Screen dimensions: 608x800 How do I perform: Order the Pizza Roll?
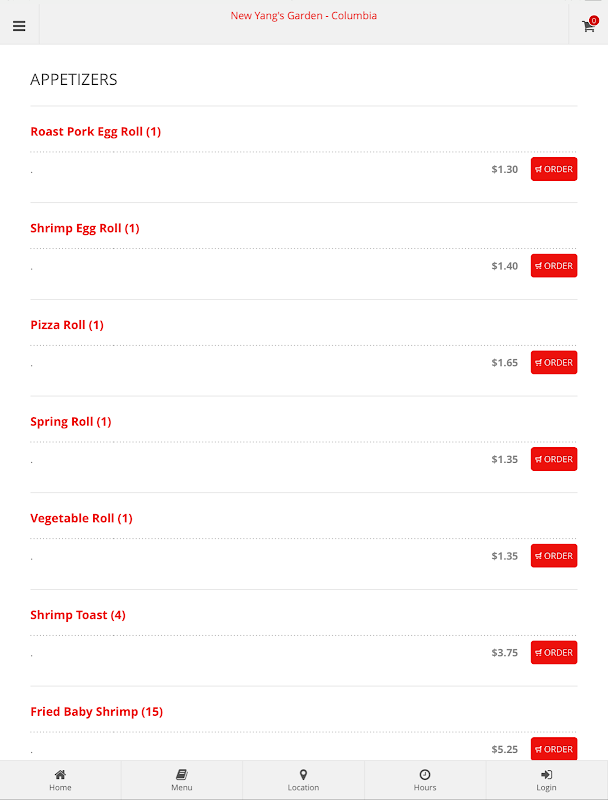tap(554, 362)
